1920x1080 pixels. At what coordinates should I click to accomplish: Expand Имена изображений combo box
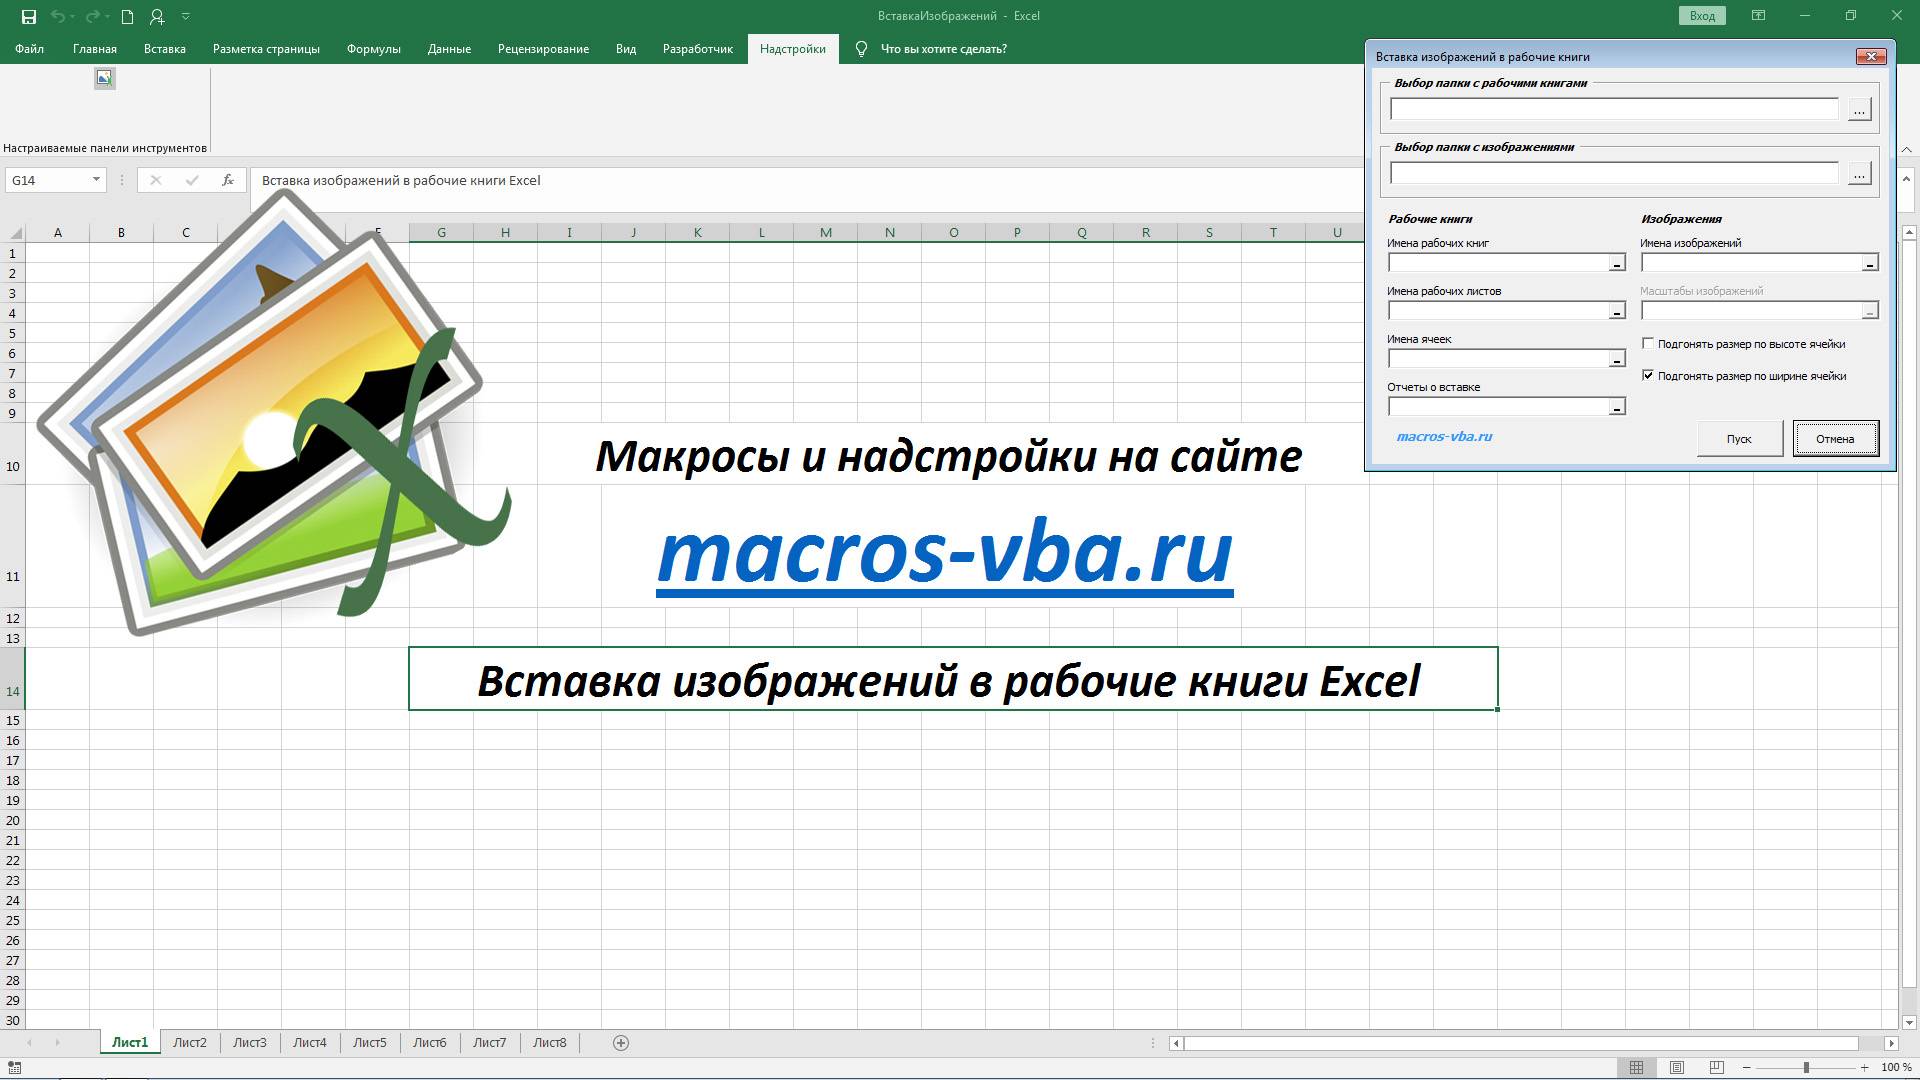(1870, 263)
